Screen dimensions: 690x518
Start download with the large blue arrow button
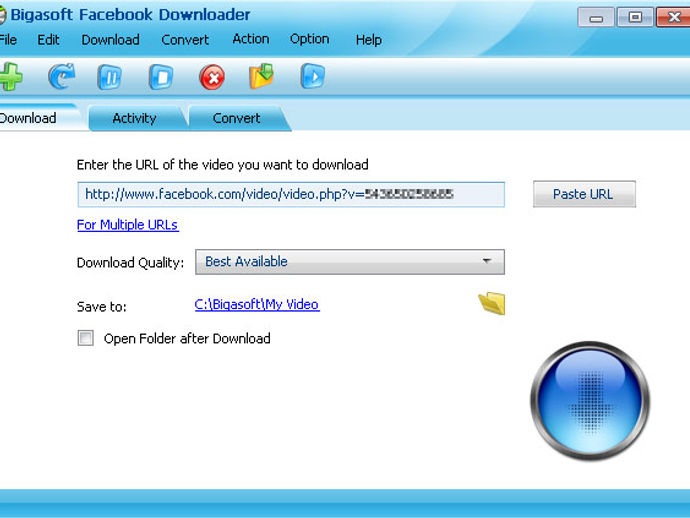(590, 401)
